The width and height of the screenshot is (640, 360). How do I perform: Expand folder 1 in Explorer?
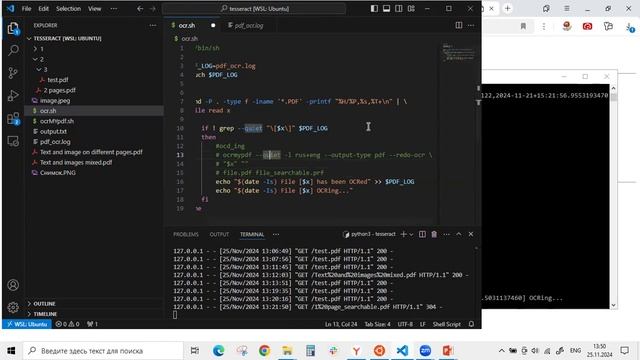point(36,49)
